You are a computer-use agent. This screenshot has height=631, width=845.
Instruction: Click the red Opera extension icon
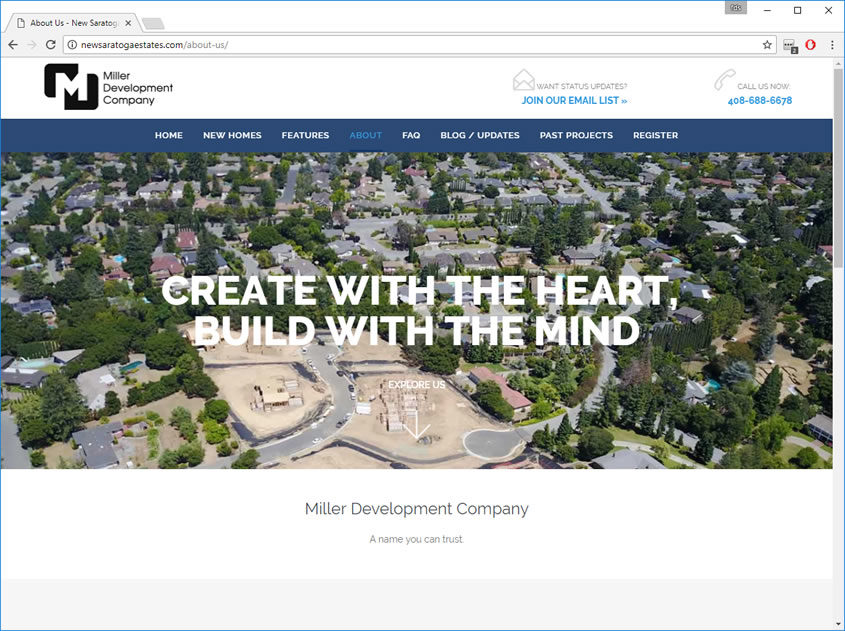point(810,45)
